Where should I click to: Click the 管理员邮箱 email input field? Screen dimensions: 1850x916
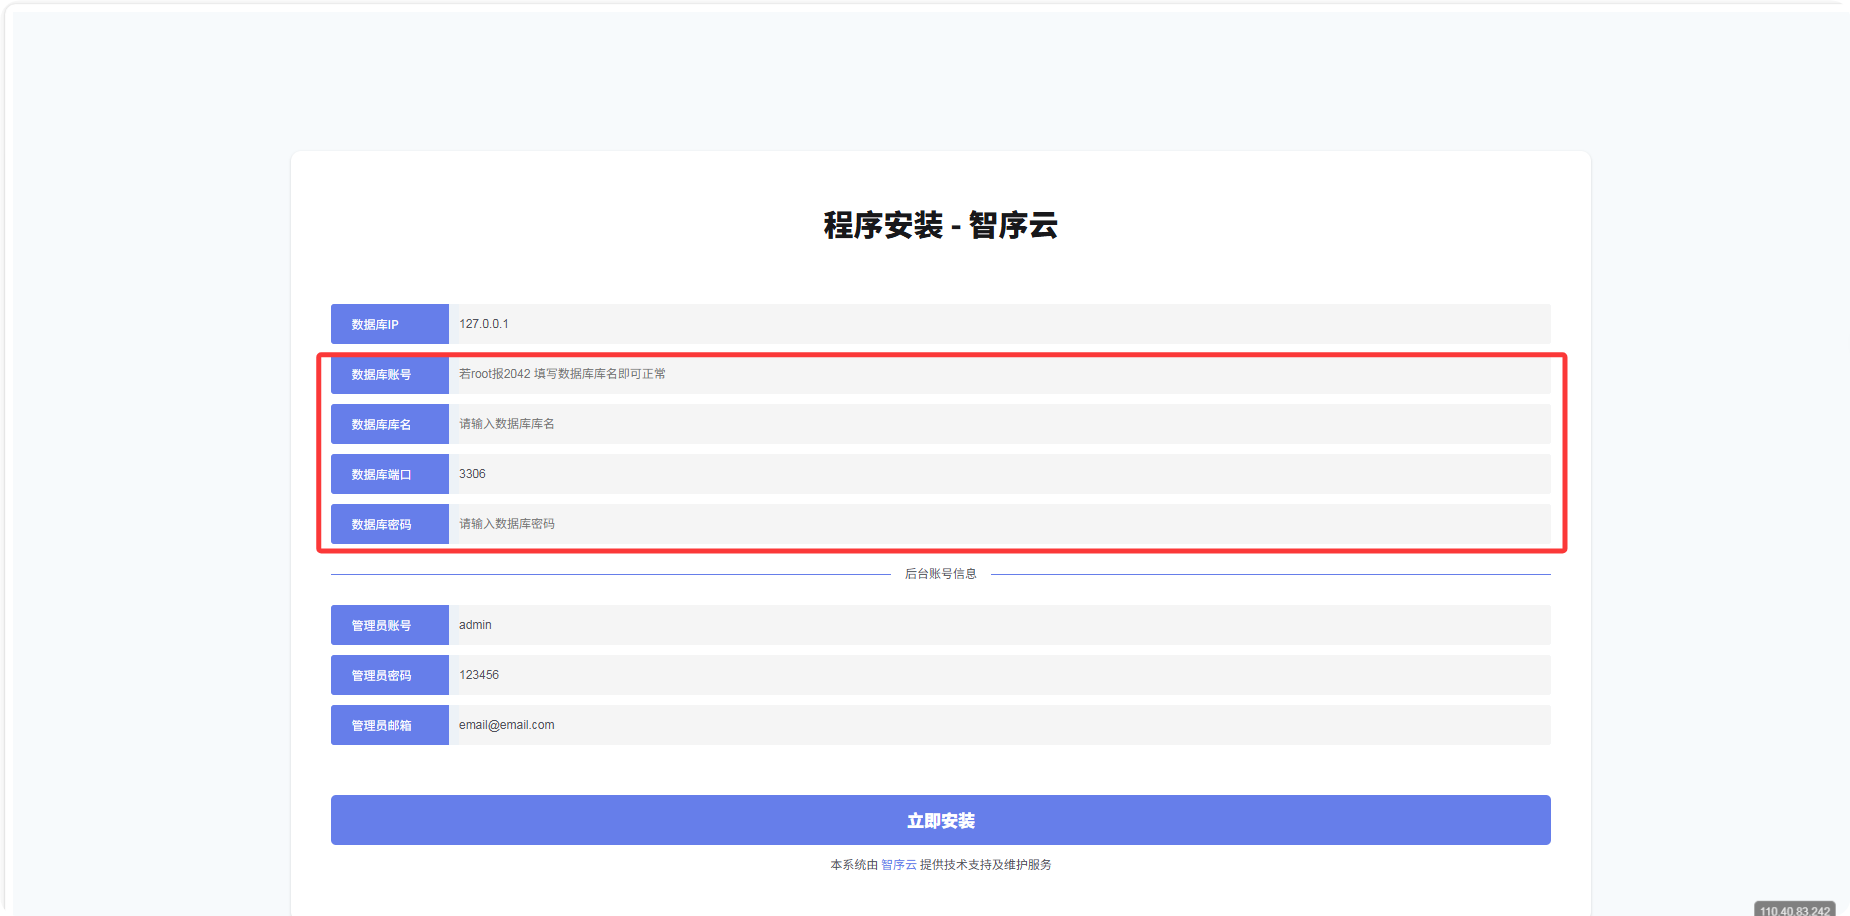point(999,725)
